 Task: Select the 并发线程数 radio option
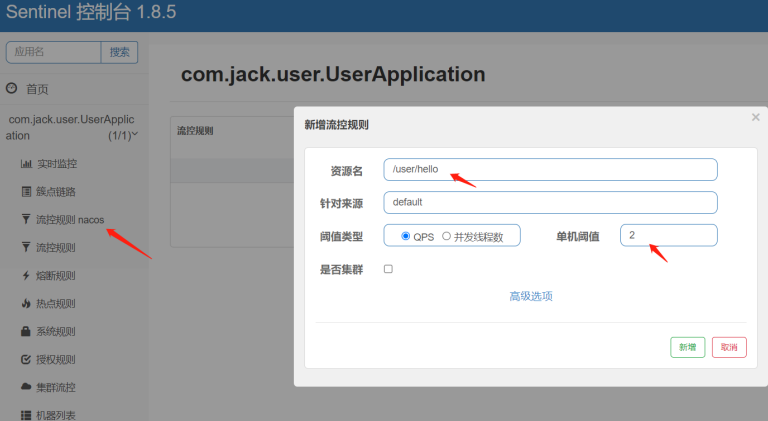446,236
